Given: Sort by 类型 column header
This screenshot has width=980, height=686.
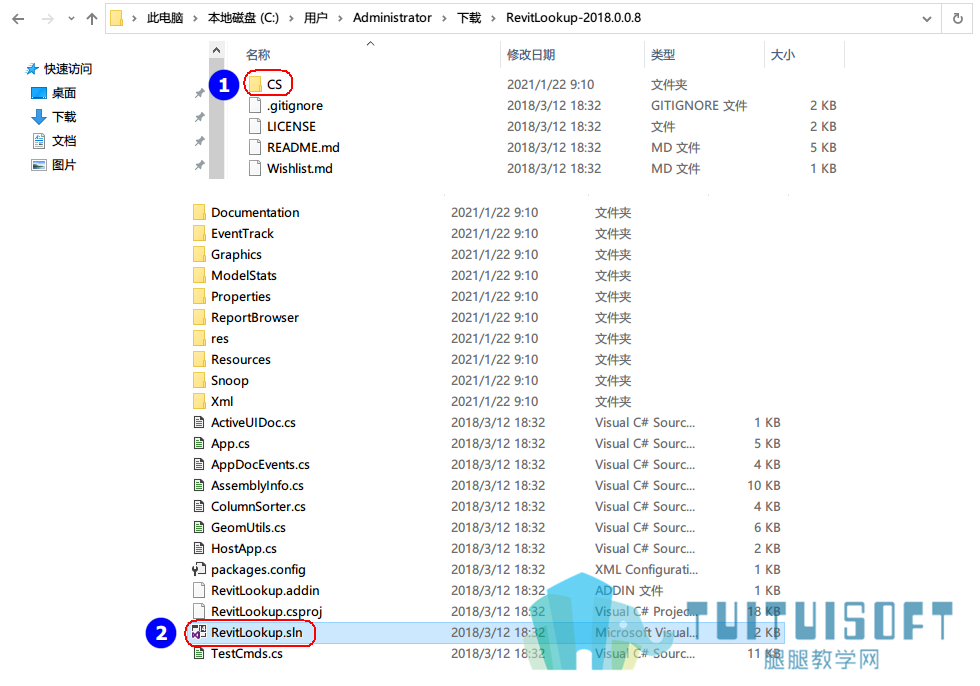Looking at the screenshot, I should tap(663, 55).
